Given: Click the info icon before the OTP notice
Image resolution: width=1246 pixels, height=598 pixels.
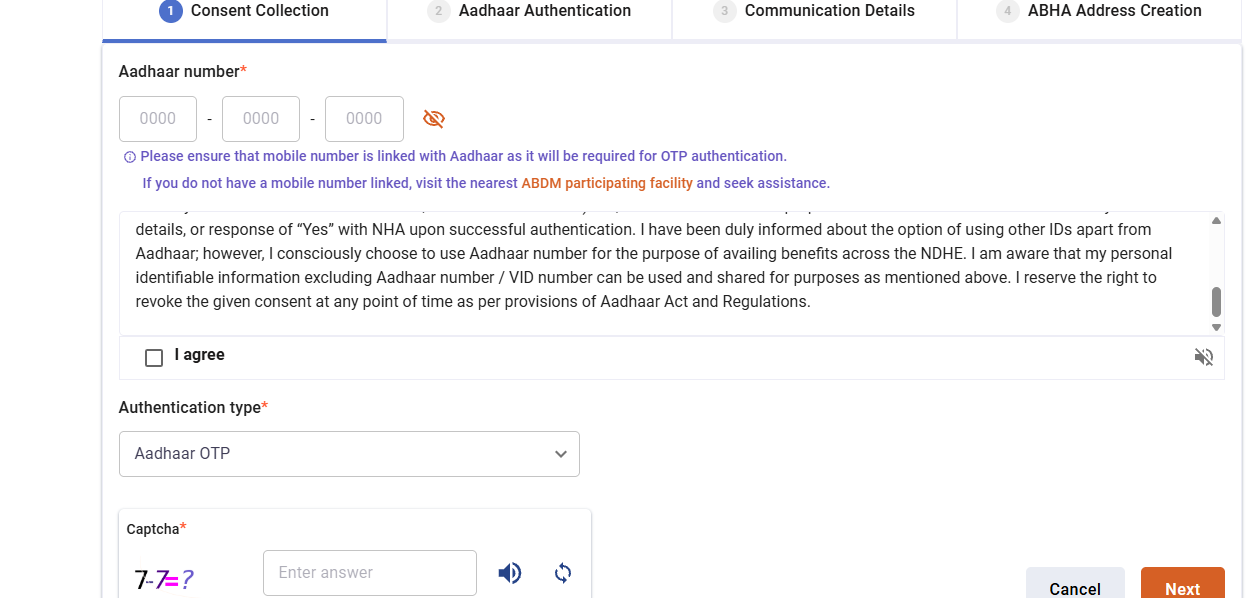Looking at the screenshot, I should (129, 156).
